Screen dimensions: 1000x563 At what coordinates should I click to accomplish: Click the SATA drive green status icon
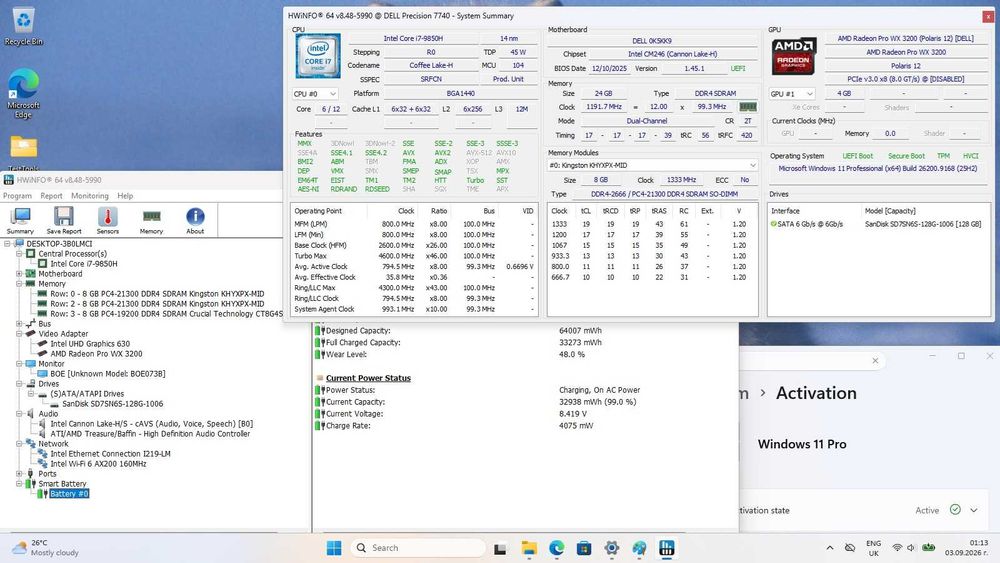[x=774, y=224]
